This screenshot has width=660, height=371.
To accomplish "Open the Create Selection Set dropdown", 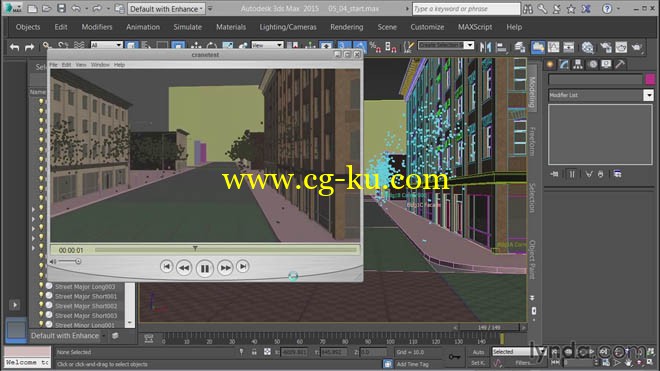I will (446, 45).
